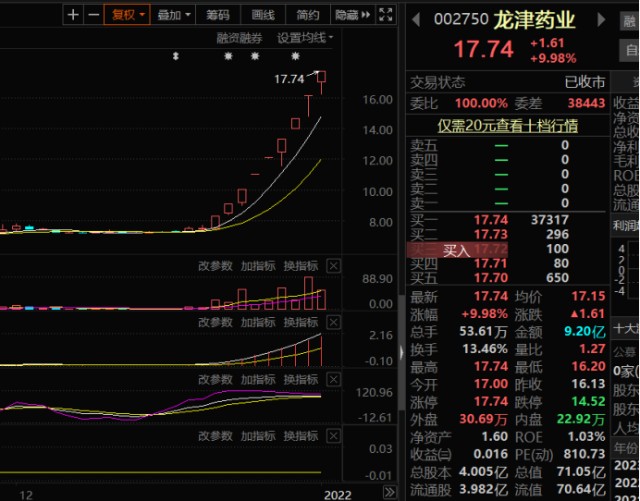The image size is (640, 501).
Task: Toggle the 筹码 chip distribution view
Action: pos(218,15)
